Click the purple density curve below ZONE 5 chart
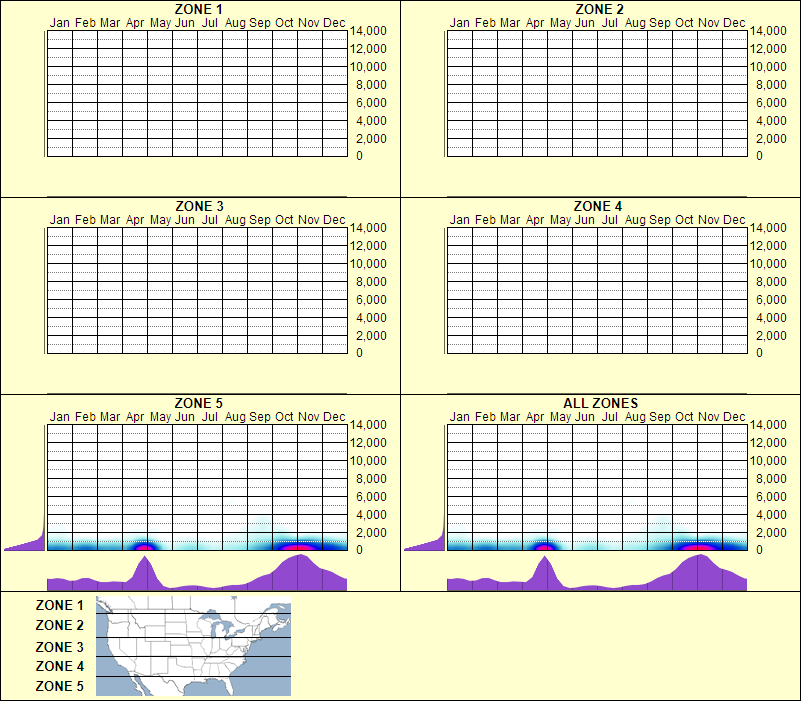 [x=200, y=577]
